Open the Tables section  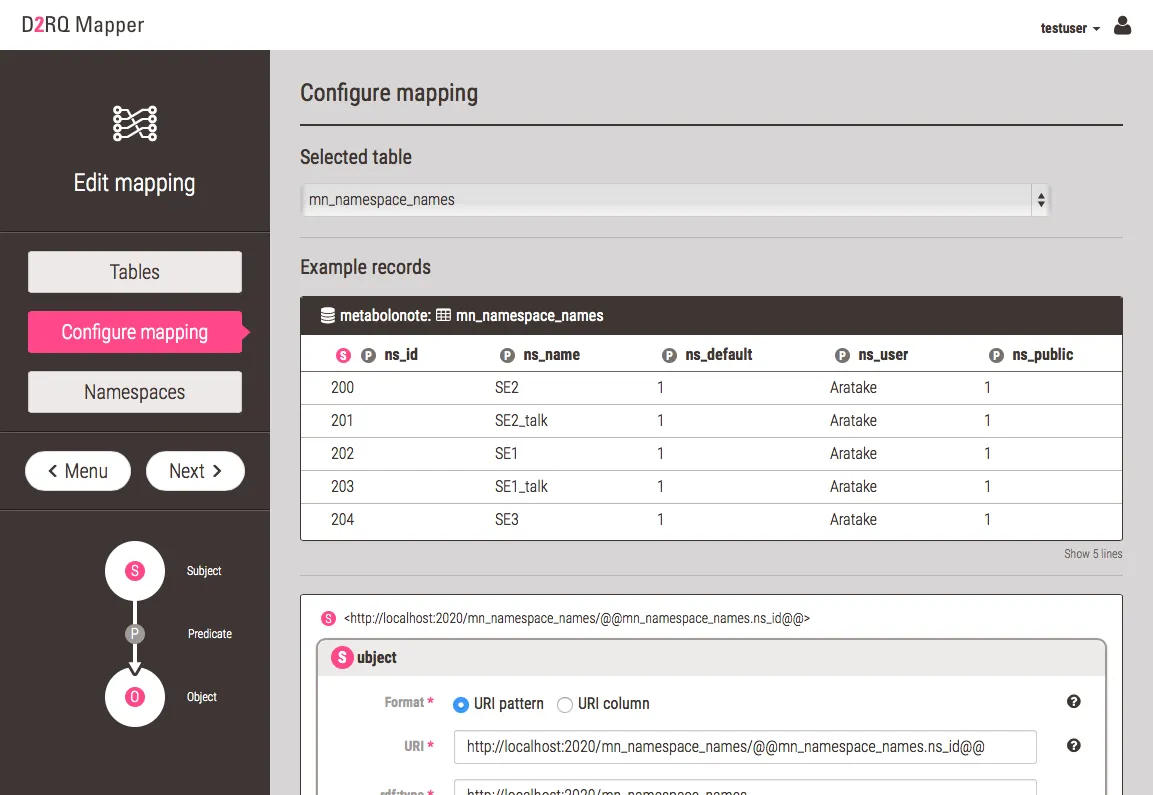(x=135, y=272)
